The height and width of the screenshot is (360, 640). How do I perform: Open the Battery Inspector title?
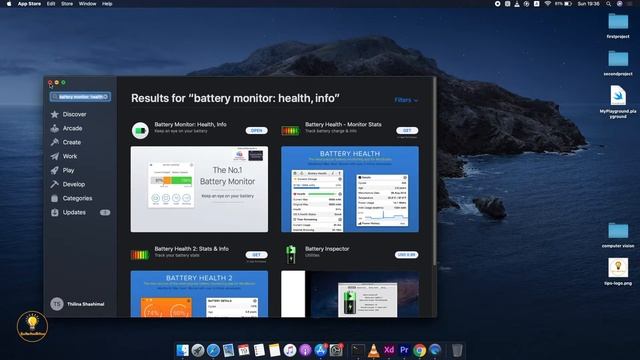(327, 249)
